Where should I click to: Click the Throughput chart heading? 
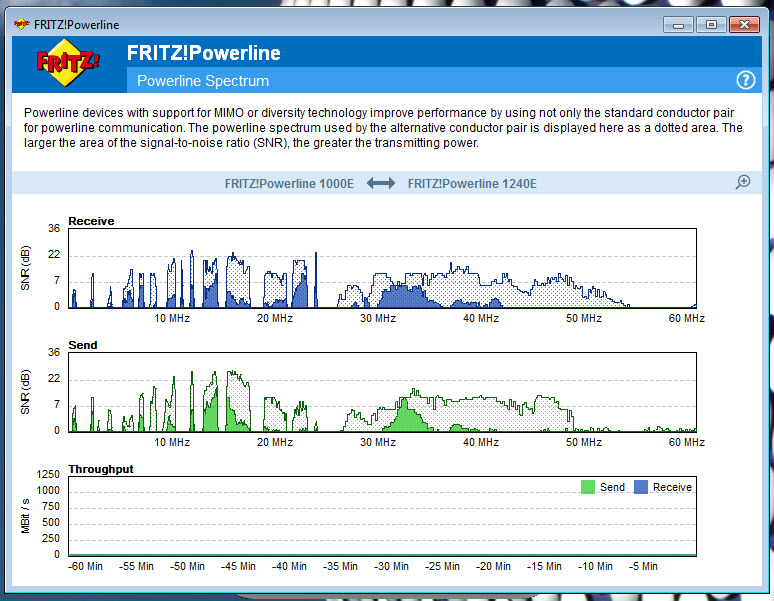101,469
